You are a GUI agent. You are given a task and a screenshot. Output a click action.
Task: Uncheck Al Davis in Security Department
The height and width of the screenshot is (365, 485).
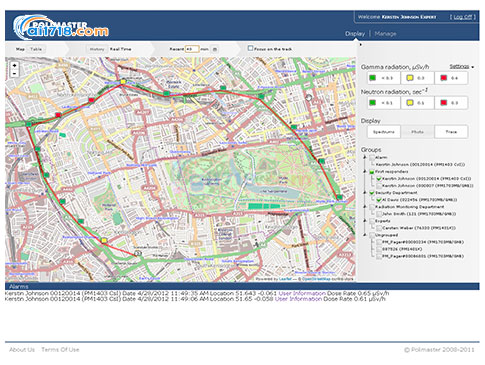(379, 200)
